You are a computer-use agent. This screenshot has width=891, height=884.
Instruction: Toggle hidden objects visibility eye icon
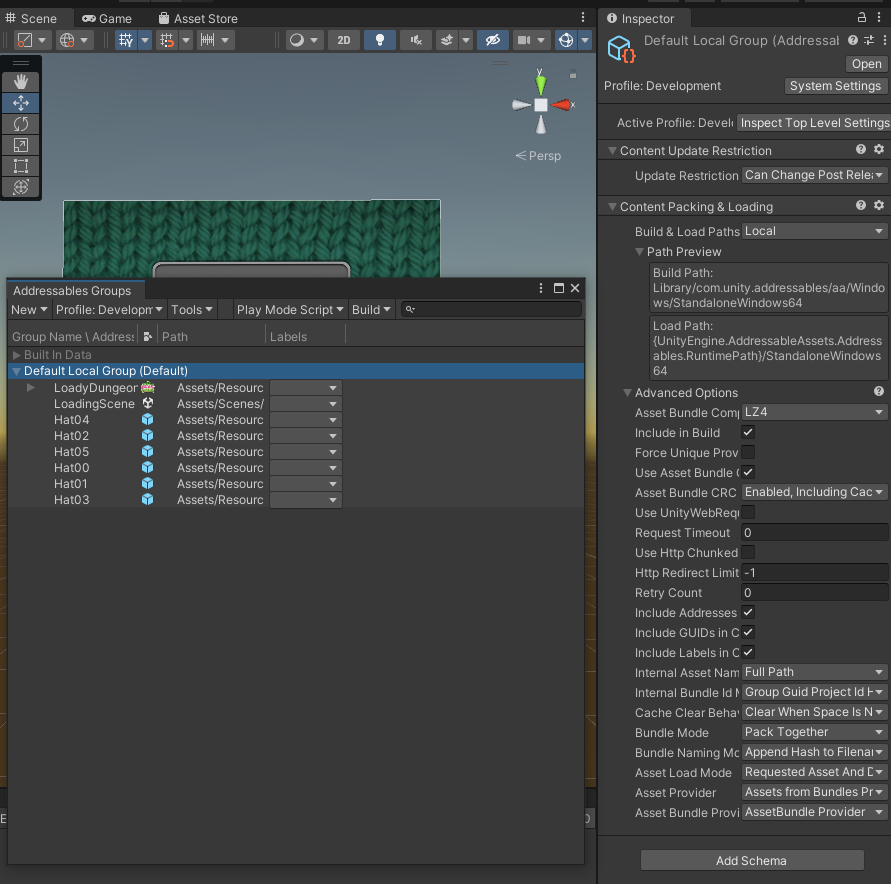coord(493,40)
